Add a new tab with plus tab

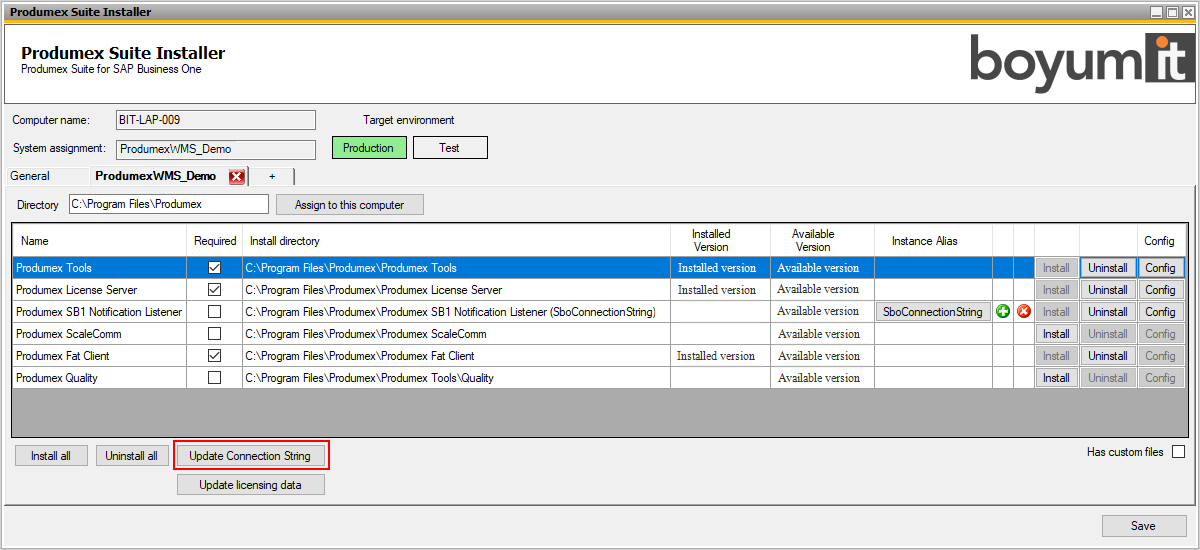click(x=272, y=176)
